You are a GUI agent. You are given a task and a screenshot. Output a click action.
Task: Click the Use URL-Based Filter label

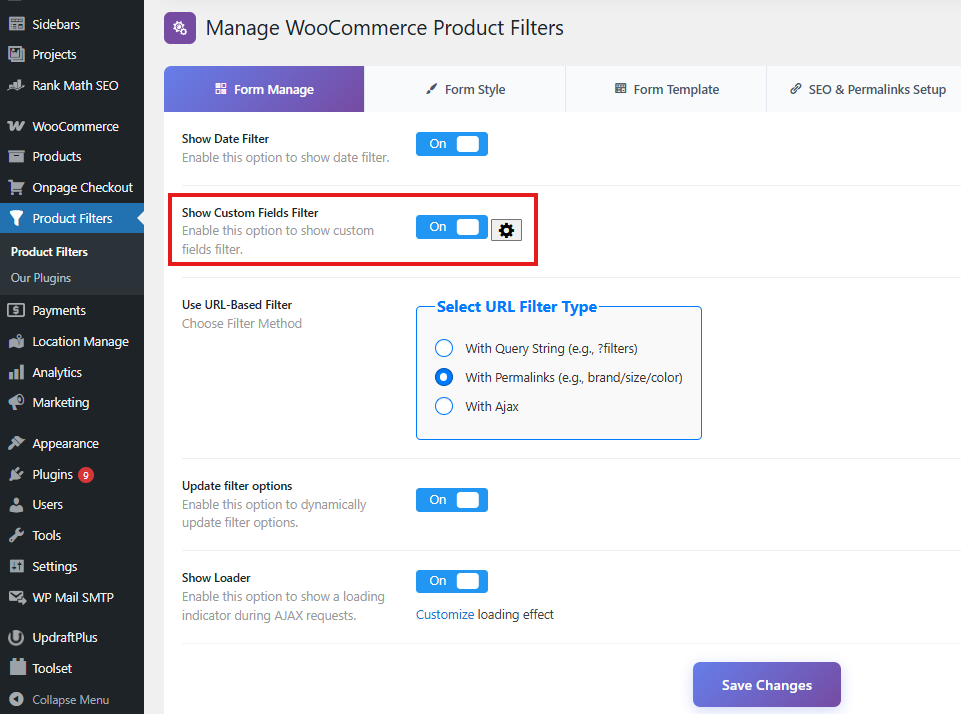[x=237, y=305]
